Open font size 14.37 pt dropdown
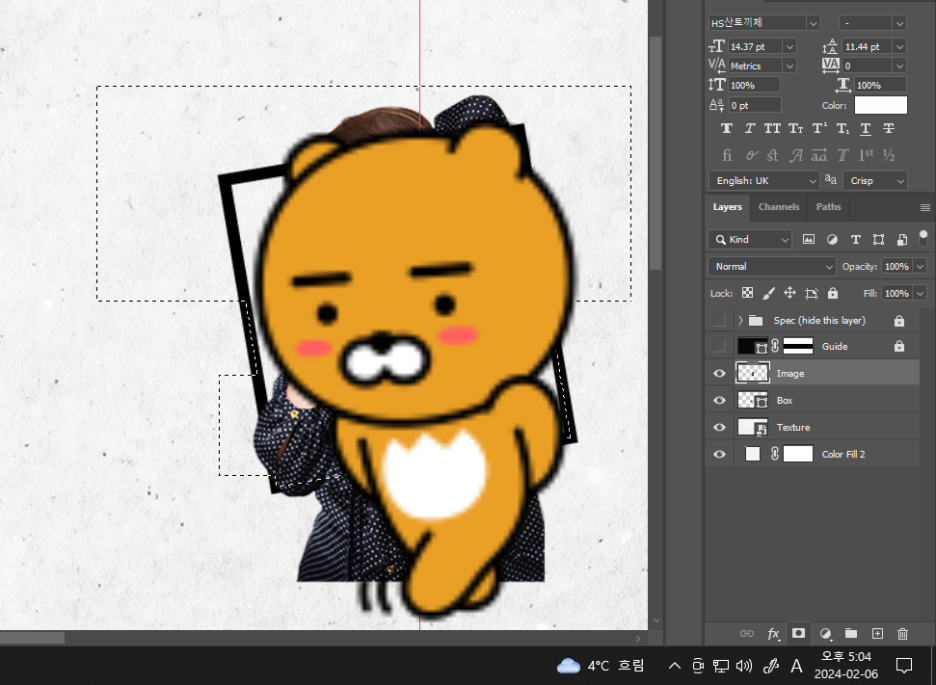This screenshot has height=685, width=936. pyautogui.click(x=790, y=47)
